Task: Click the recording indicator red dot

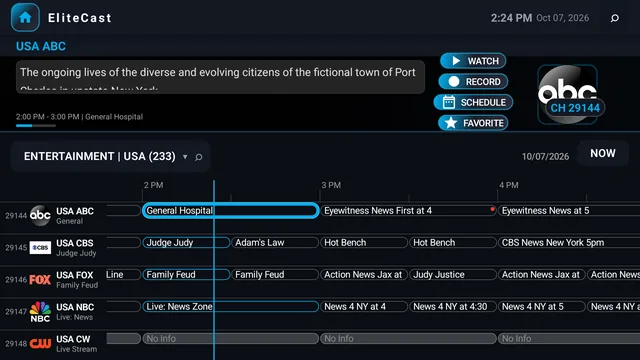Action: [493, 209]
